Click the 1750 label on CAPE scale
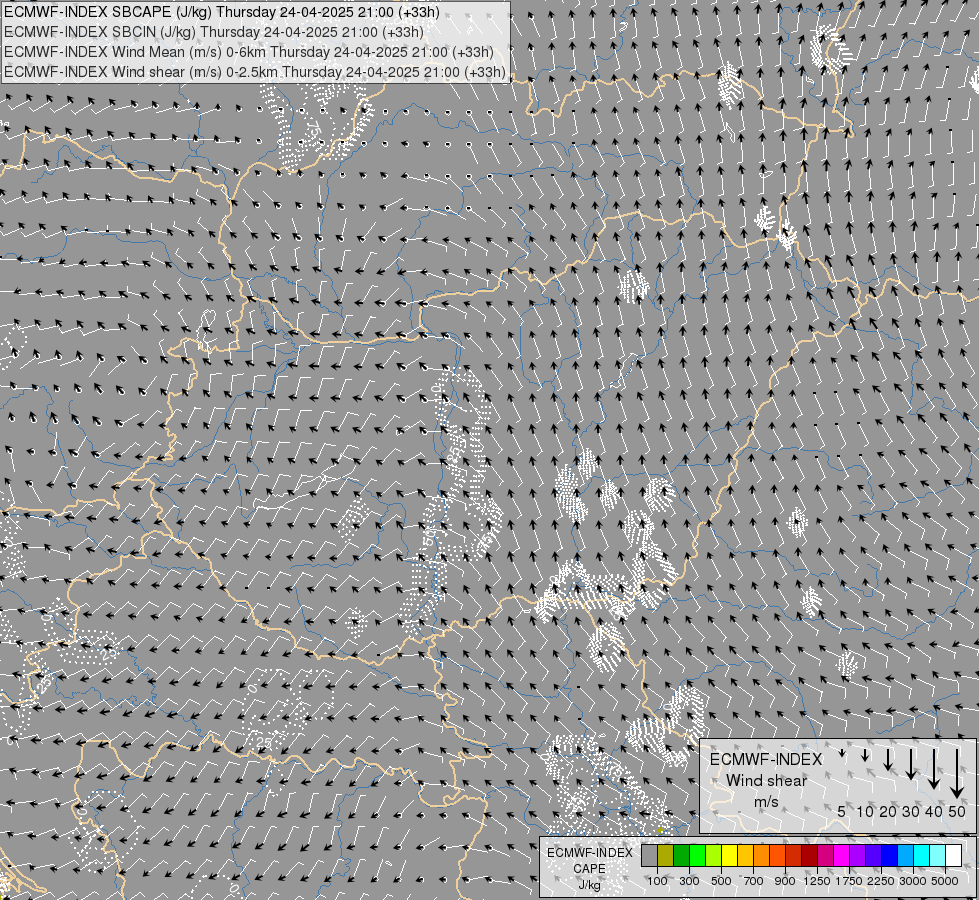 849,881
